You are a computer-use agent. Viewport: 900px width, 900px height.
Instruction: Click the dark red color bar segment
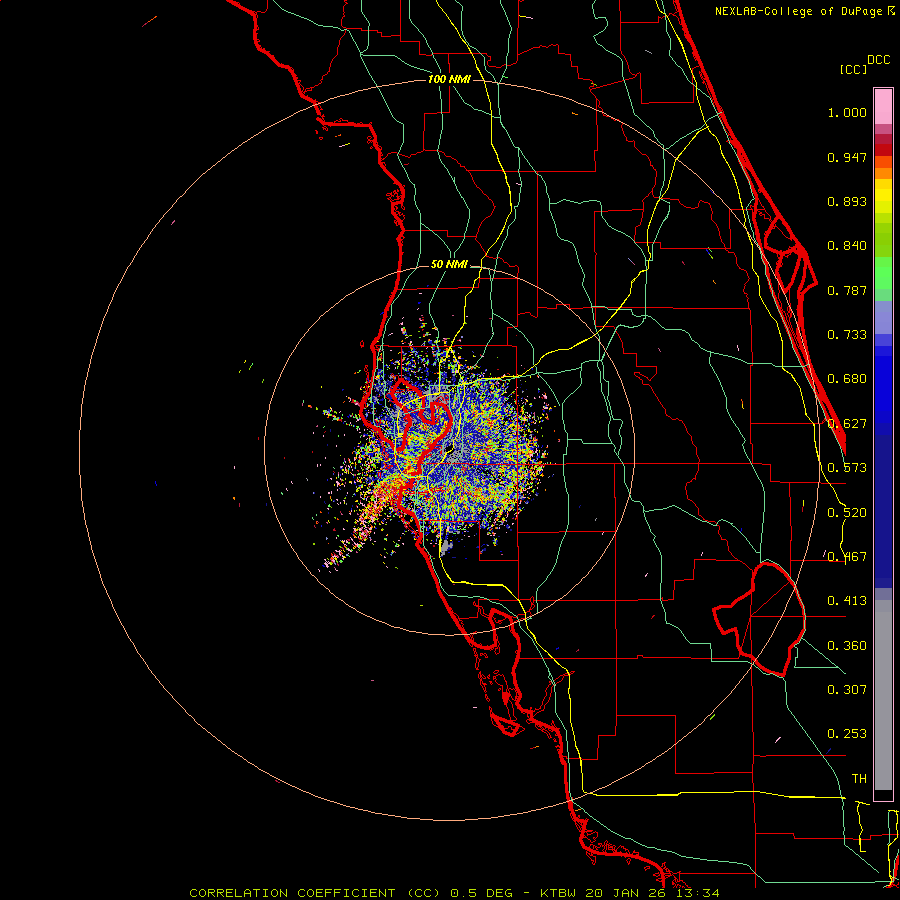coord(883,150)
